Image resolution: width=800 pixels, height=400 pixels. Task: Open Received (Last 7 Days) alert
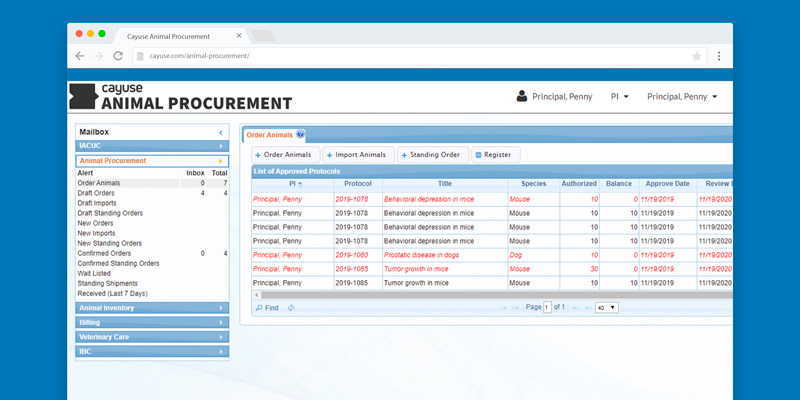click(x=113, y=294)
